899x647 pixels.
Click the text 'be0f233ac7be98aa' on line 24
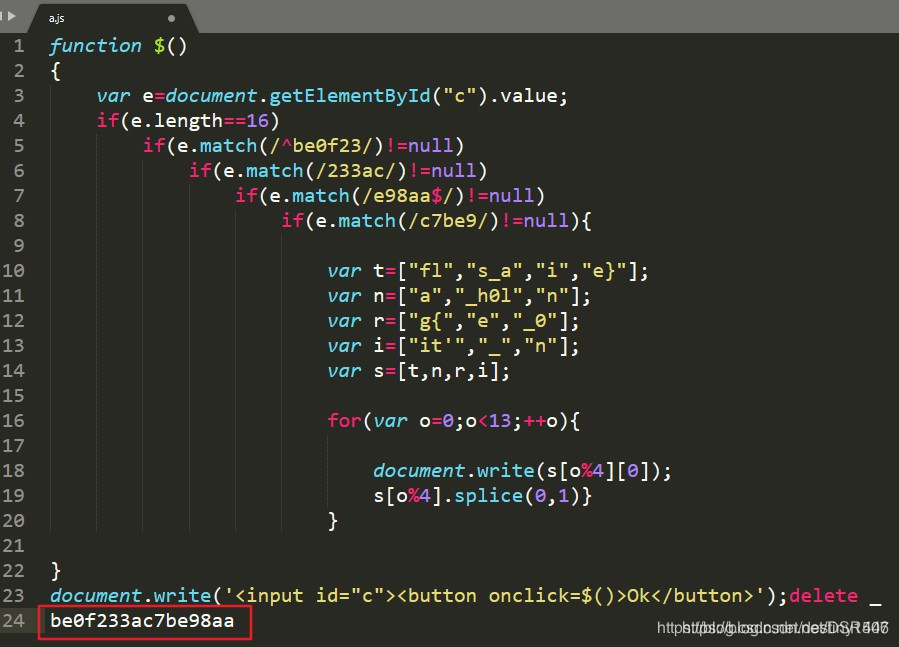coord(142,621)
